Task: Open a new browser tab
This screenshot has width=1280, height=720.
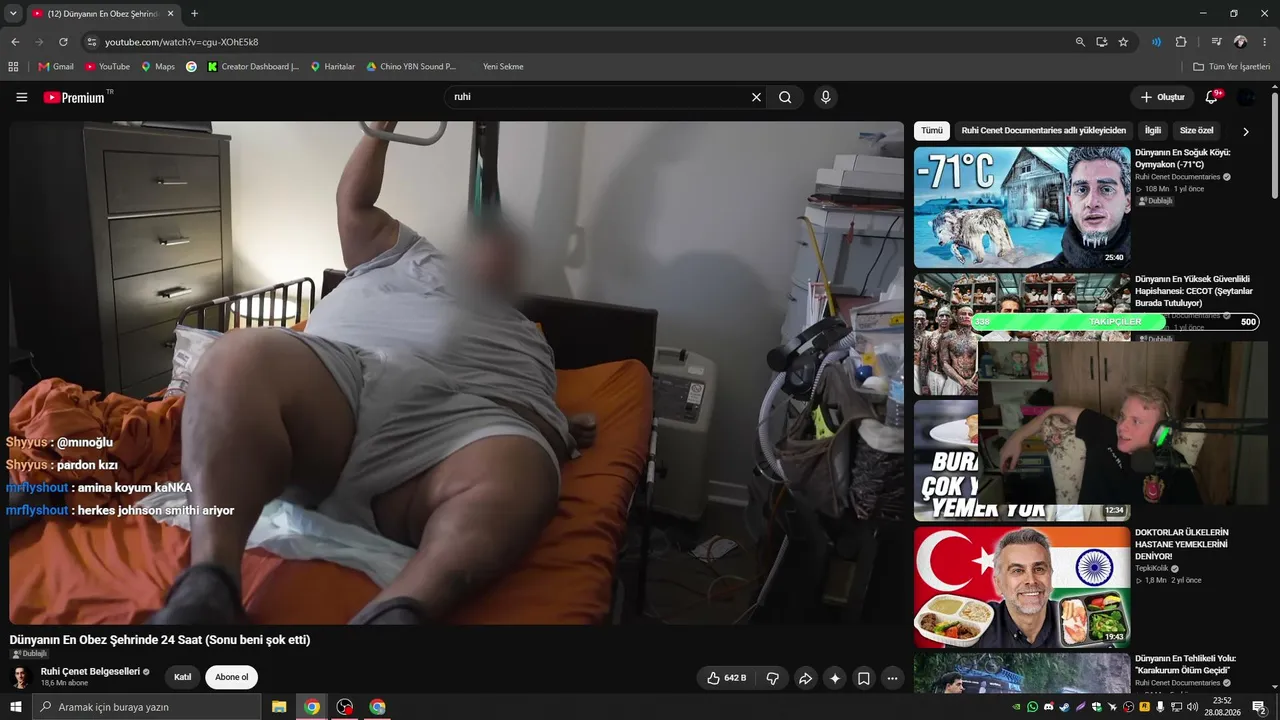Action: tap(194, 14)
